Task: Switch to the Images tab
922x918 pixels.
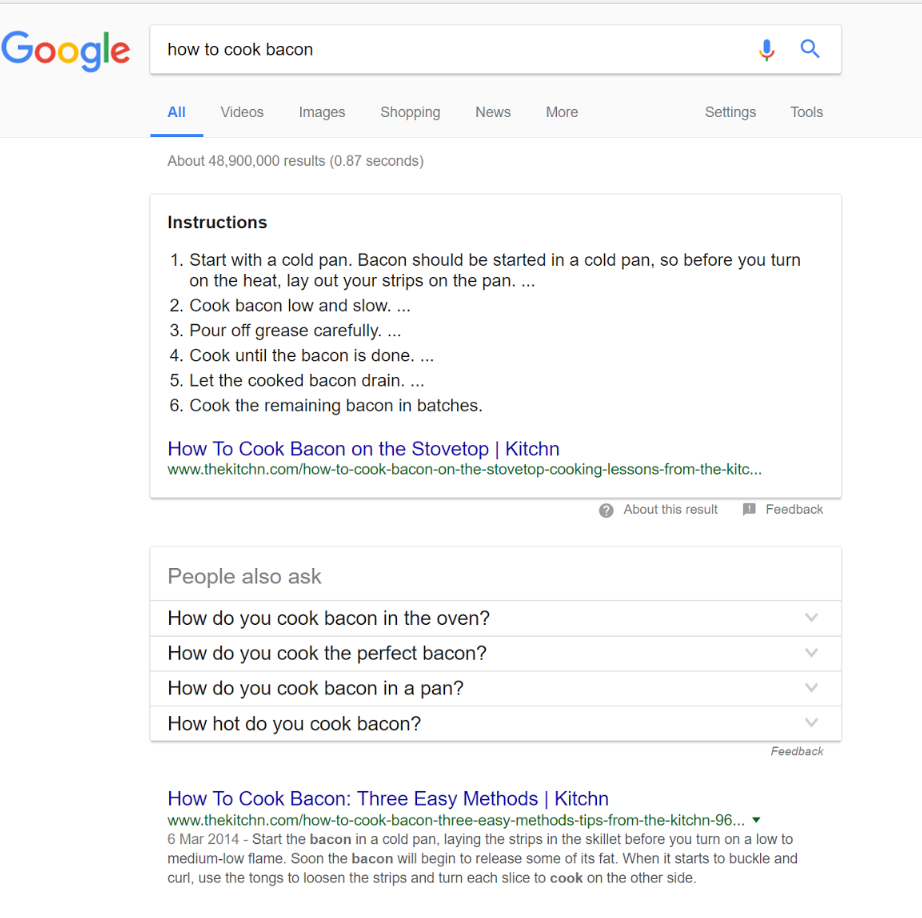Action: [x=322, y=112]
